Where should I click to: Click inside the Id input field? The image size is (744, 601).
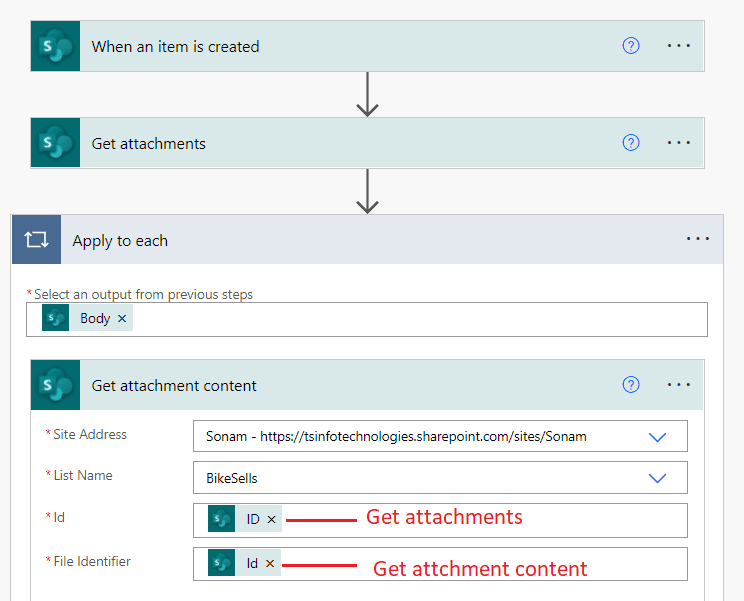(x=440, y=520)
